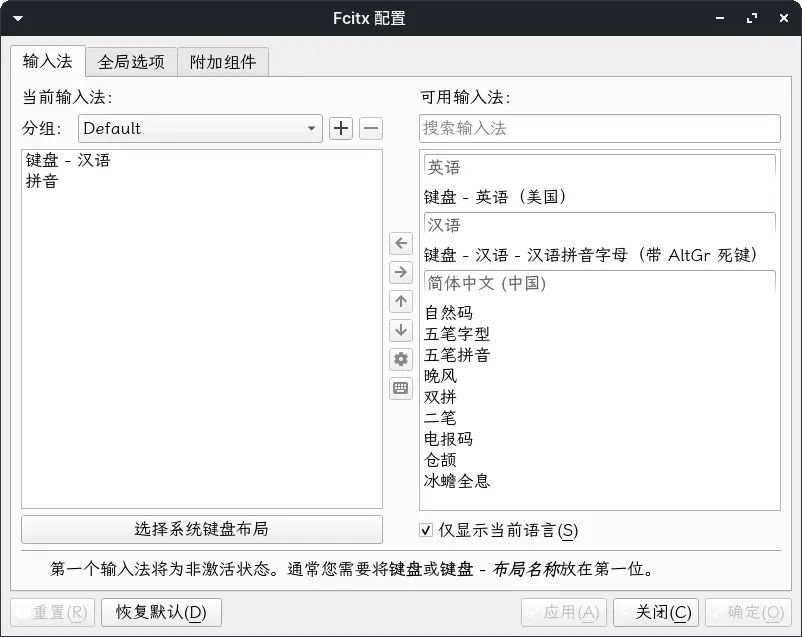Screen dimensions: 802x637
Task: Click 选择系统键盘布局 button
Action: 202,529
